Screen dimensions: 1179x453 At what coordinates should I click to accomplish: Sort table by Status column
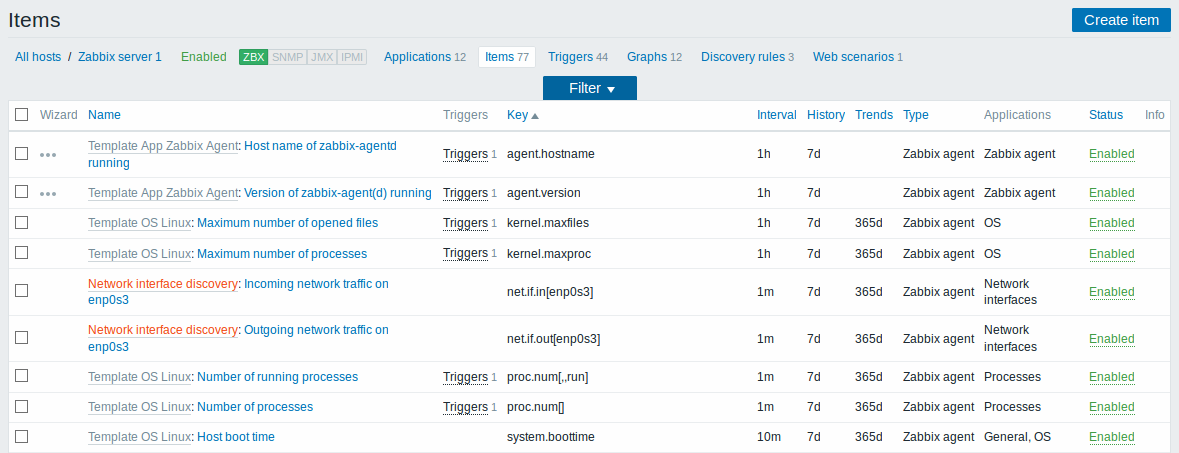point(1105,115)
